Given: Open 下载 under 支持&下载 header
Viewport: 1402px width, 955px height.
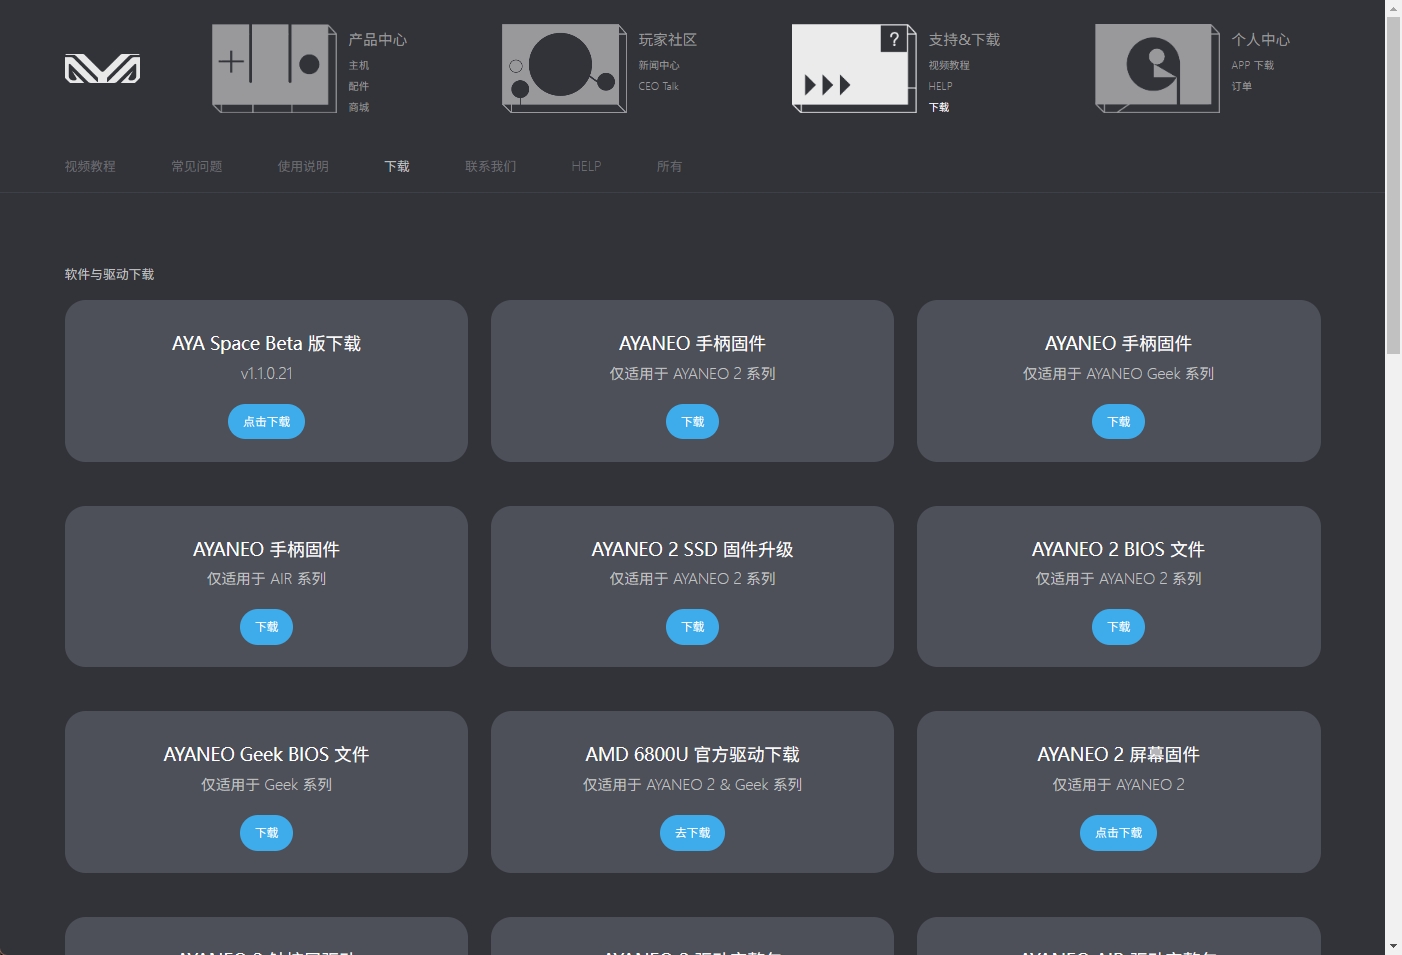Looking at the screenshot, I should pyautogui.click(x=939, y=107).
